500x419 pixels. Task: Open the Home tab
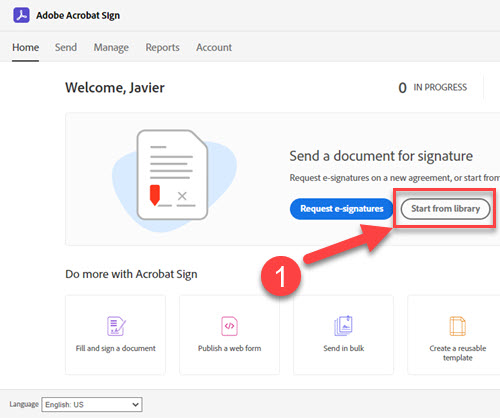[26, 47]
